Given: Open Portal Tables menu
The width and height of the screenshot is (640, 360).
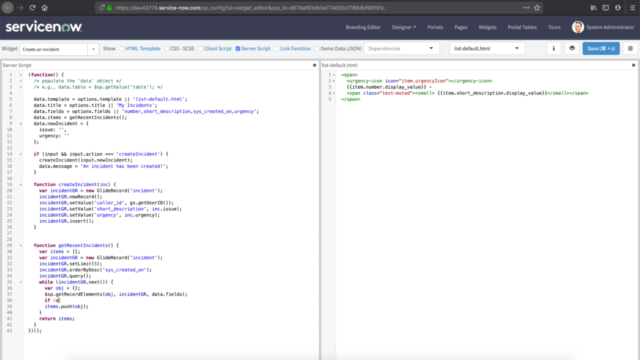Looking at the screenshot, I should (x=522, y=27).
